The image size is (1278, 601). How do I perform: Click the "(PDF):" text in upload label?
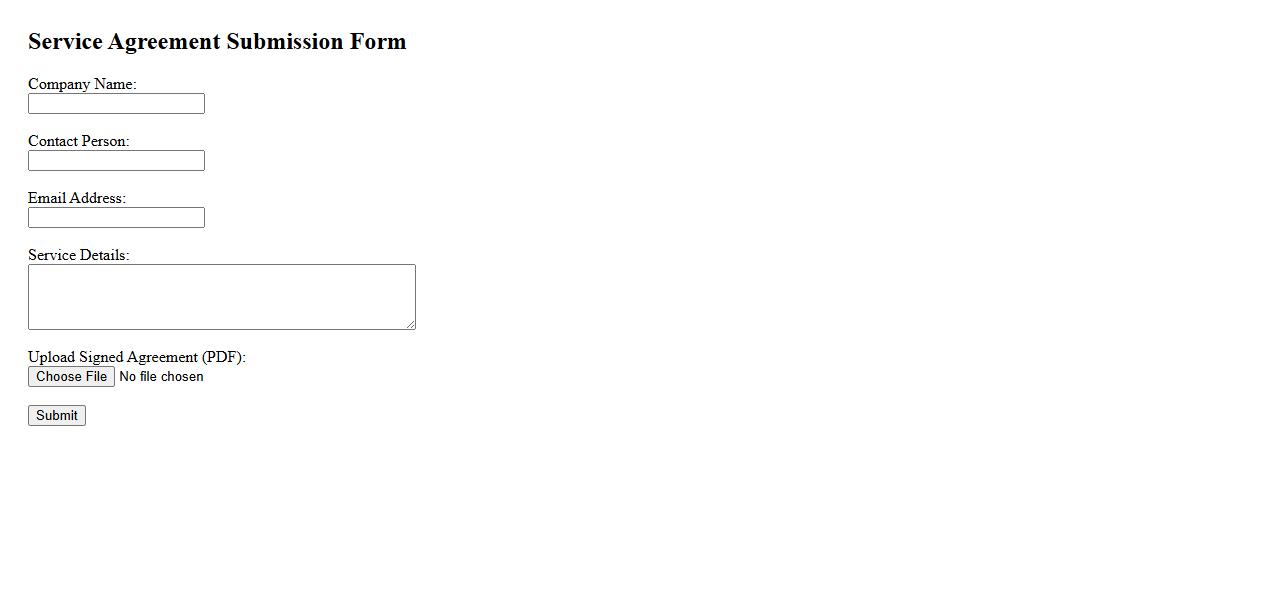click(x=223, y=357)
